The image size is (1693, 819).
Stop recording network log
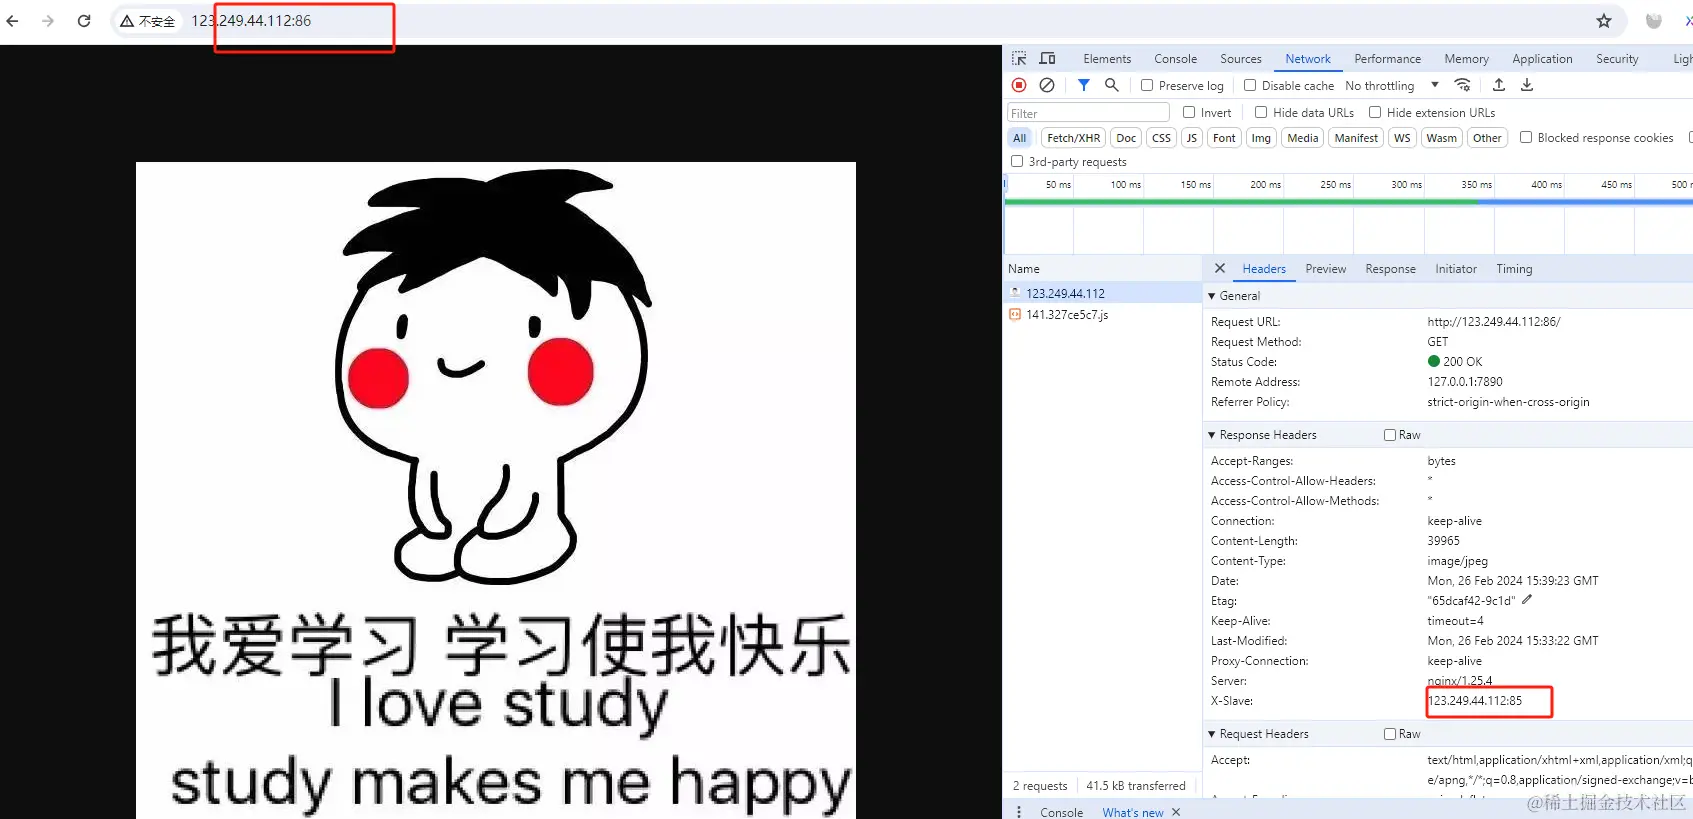click(x=1019, y=85)
